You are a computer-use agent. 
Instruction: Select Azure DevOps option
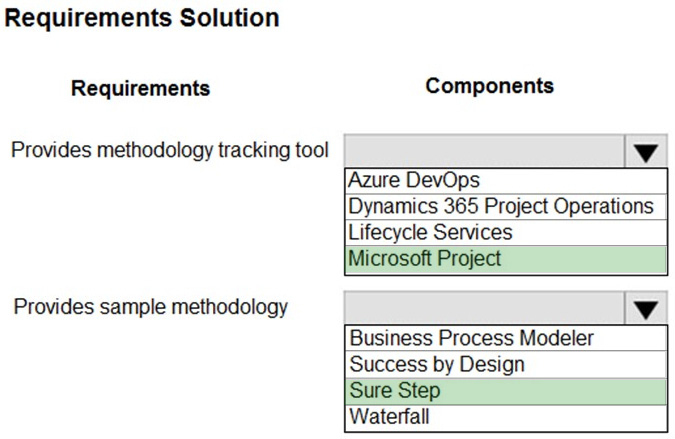coord(414,181)
